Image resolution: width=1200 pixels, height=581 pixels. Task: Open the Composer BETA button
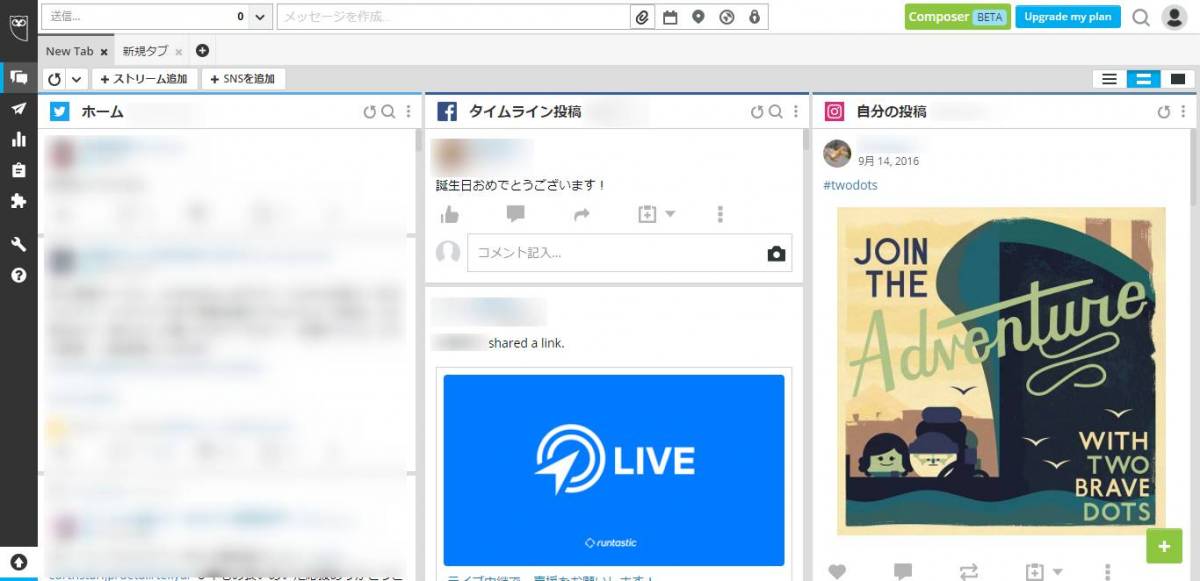coord(958,17)
